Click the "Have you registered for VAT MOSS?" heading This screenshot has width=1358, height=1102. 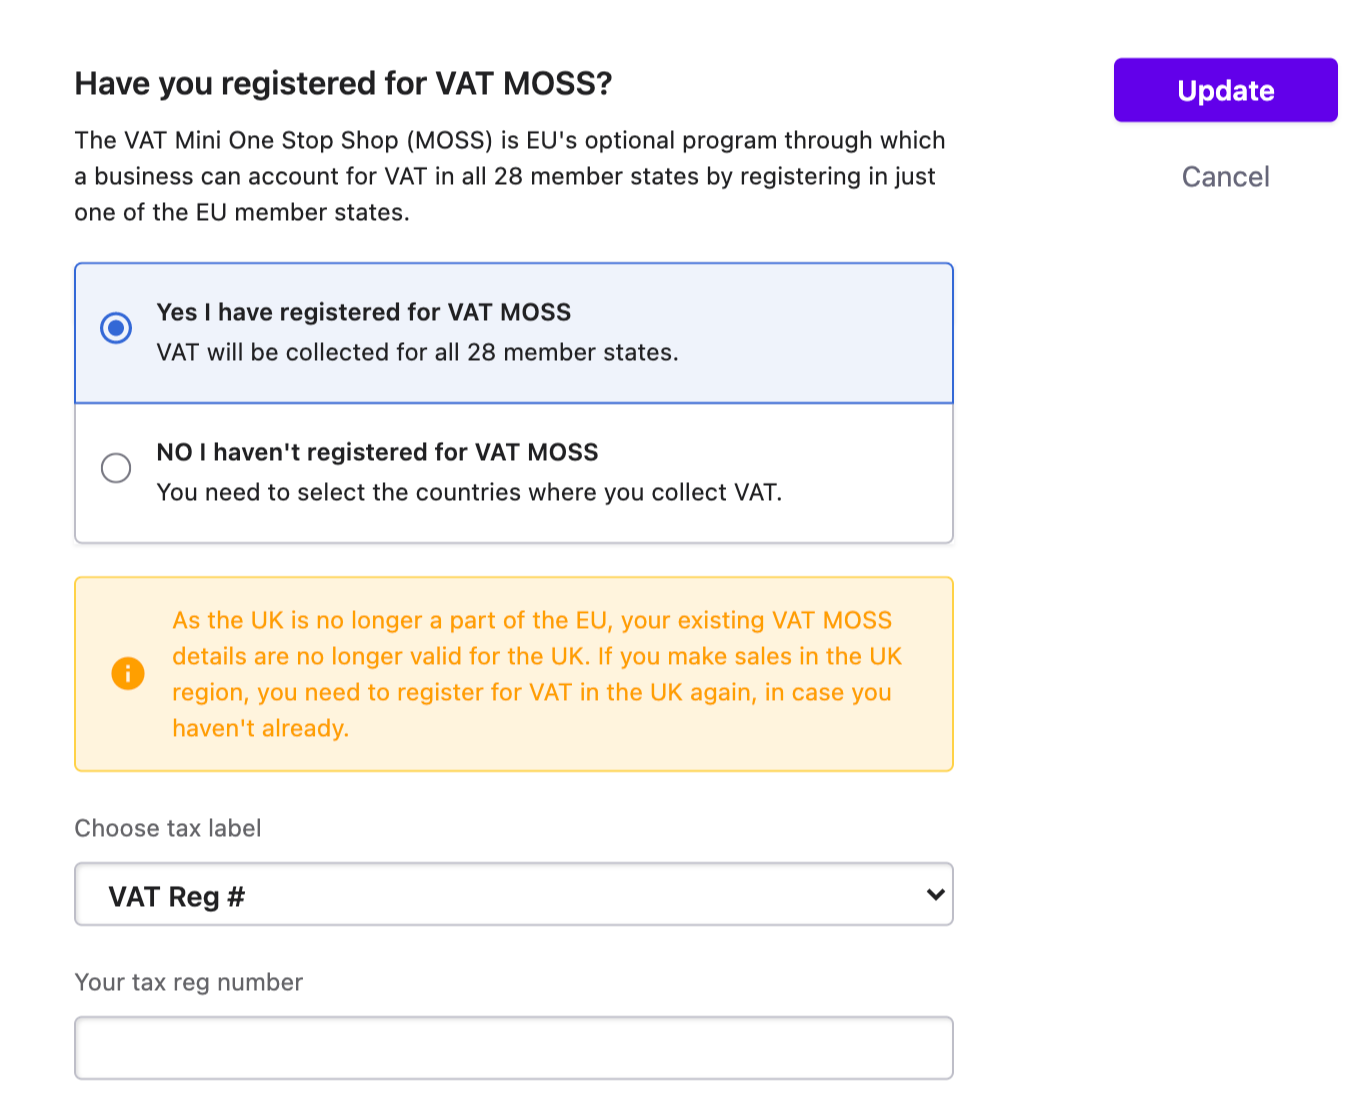(343, 83)
